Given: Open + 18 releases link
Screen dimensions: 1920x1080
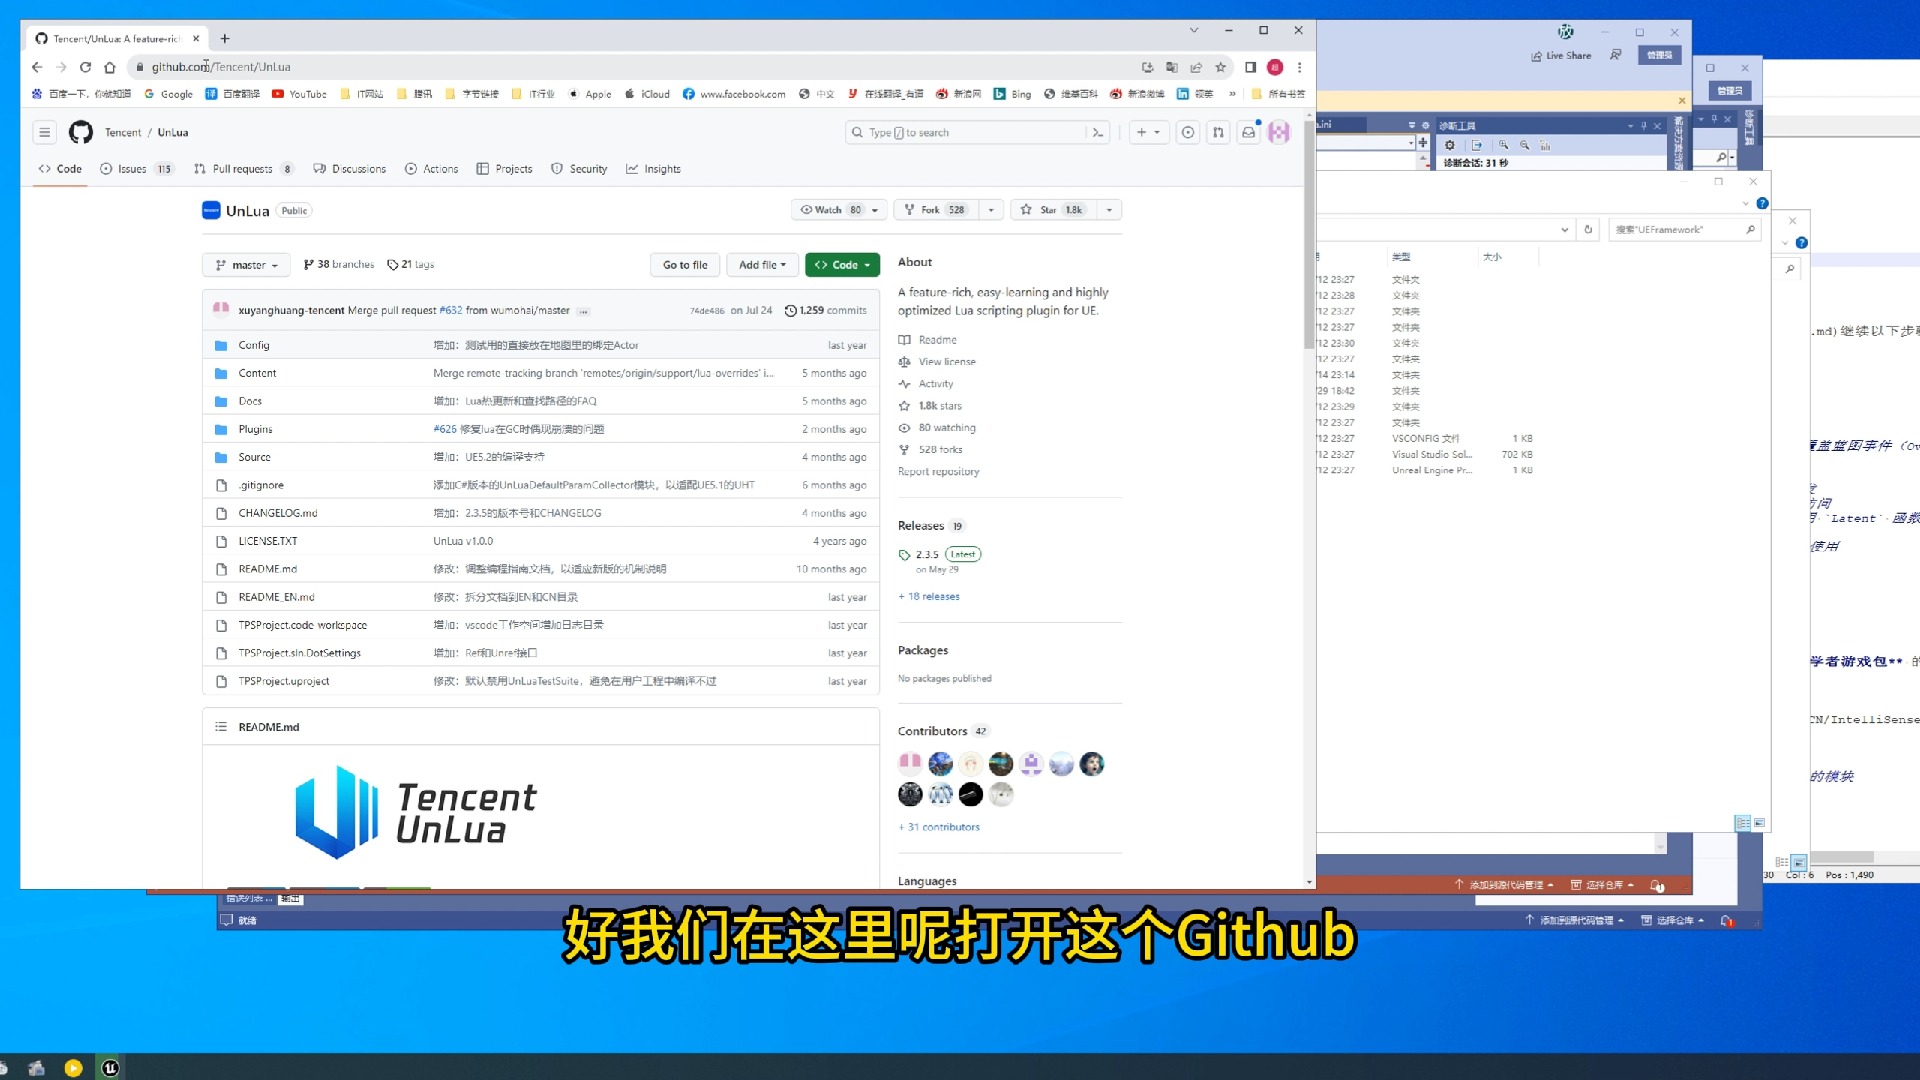Looking at the screenshot, I should point(929,596).
